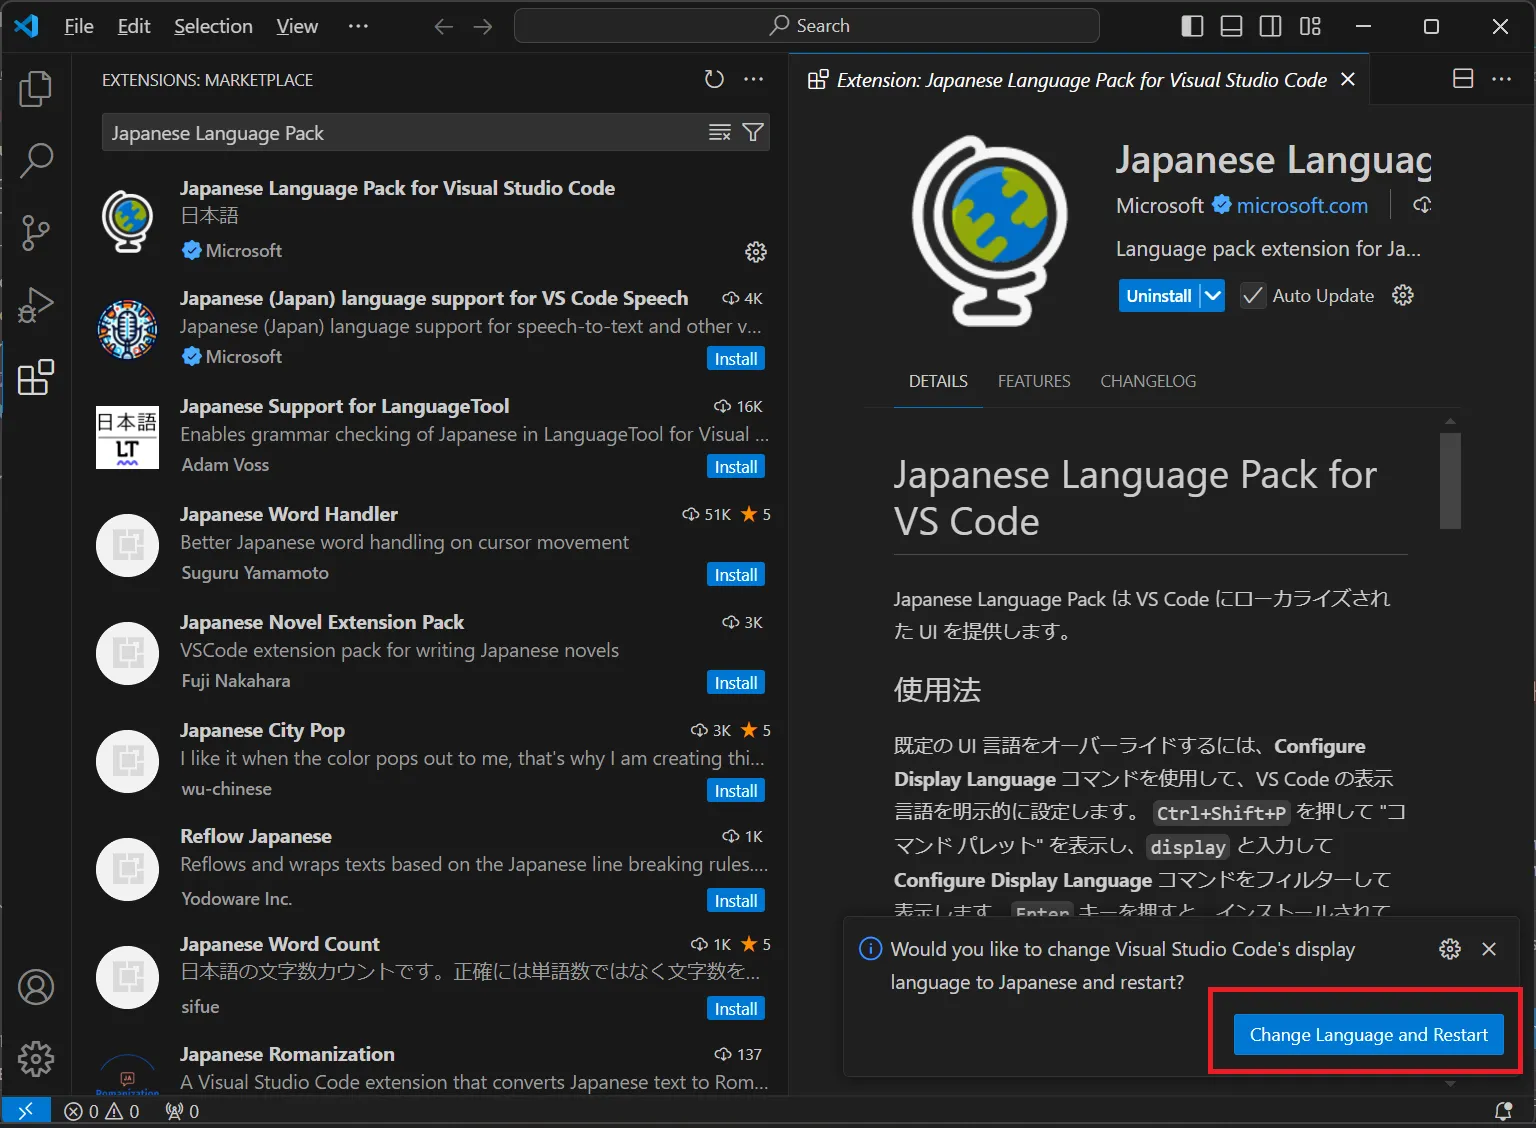Install Japanese City Pop extension

click(x=736, y=791)
